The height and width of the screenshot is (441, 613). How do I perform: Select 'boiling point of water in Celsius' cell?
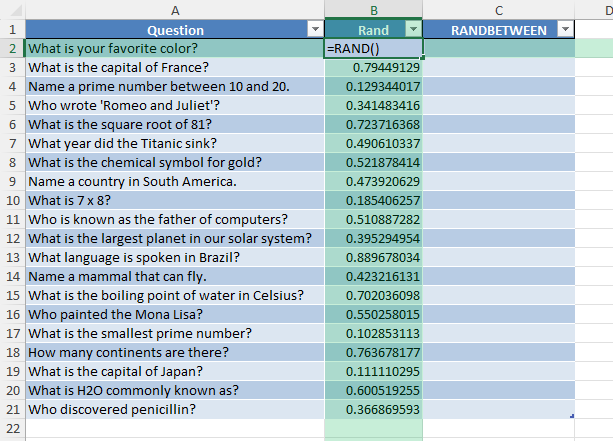(x=175, y=296)
